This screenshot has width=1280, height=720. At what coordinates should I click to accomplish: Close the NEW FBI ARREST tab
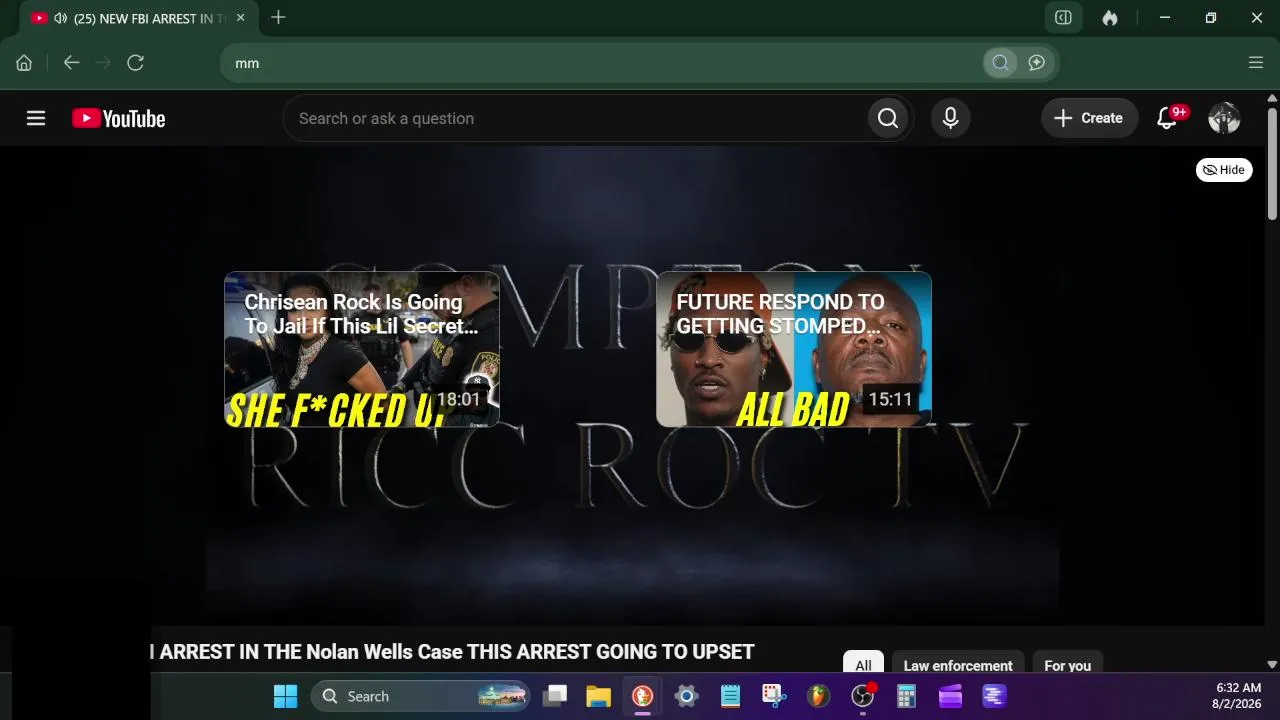pyautogui.click(x=240, y=18)
